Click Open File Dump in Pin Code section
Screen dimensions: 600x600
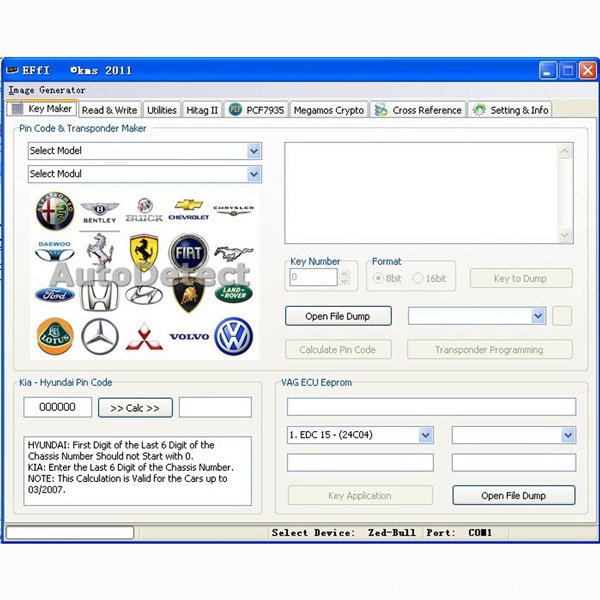[x=338, y=316]
